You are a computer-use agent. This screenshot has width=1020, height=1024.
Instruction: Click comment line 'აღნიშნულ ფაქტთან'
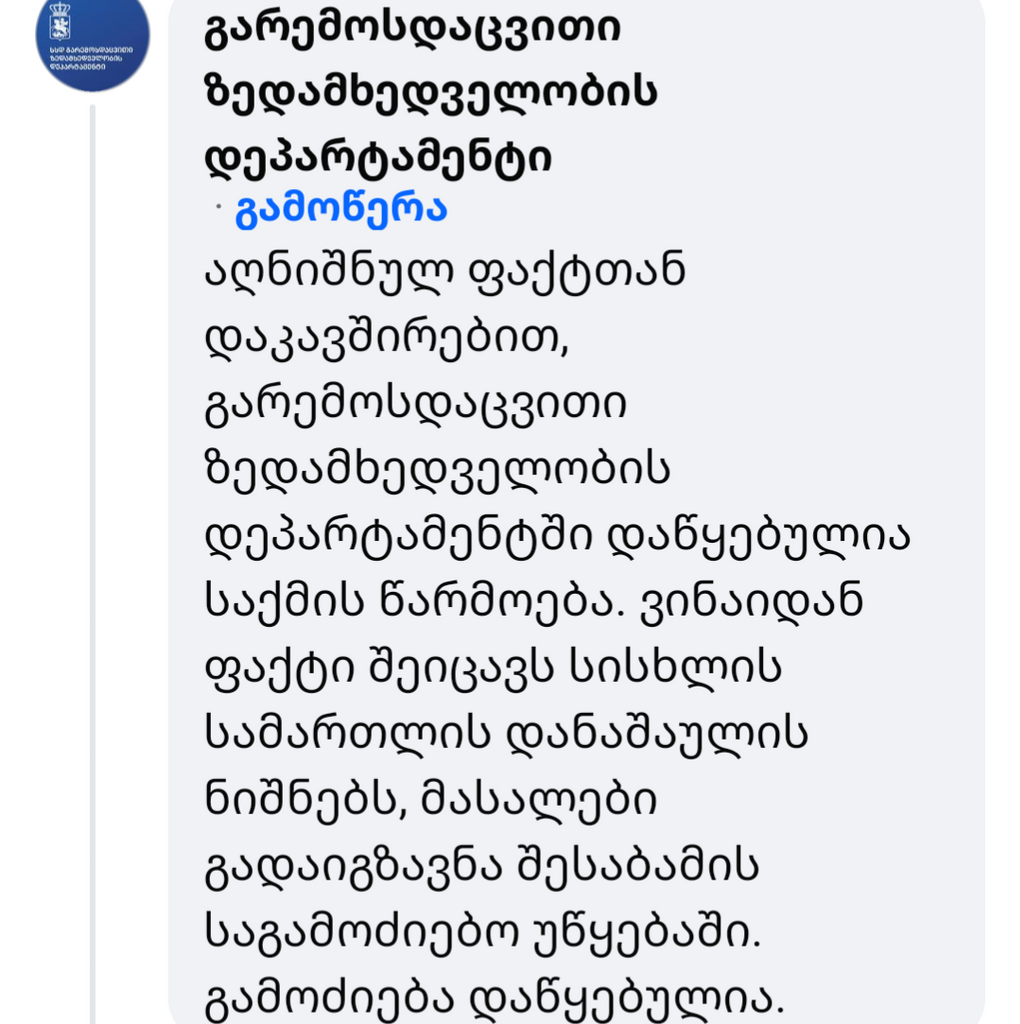(x=445, y=273)
